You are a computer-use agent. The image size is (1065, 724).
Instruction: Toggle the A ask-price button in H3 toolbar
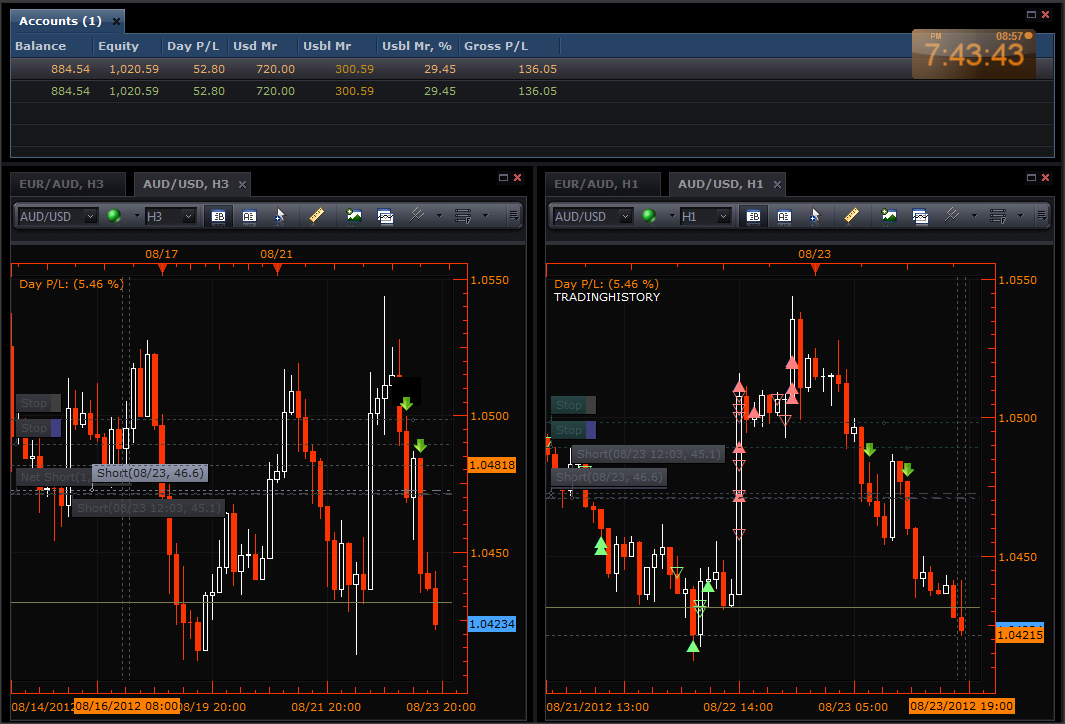(x=249, y=215)
